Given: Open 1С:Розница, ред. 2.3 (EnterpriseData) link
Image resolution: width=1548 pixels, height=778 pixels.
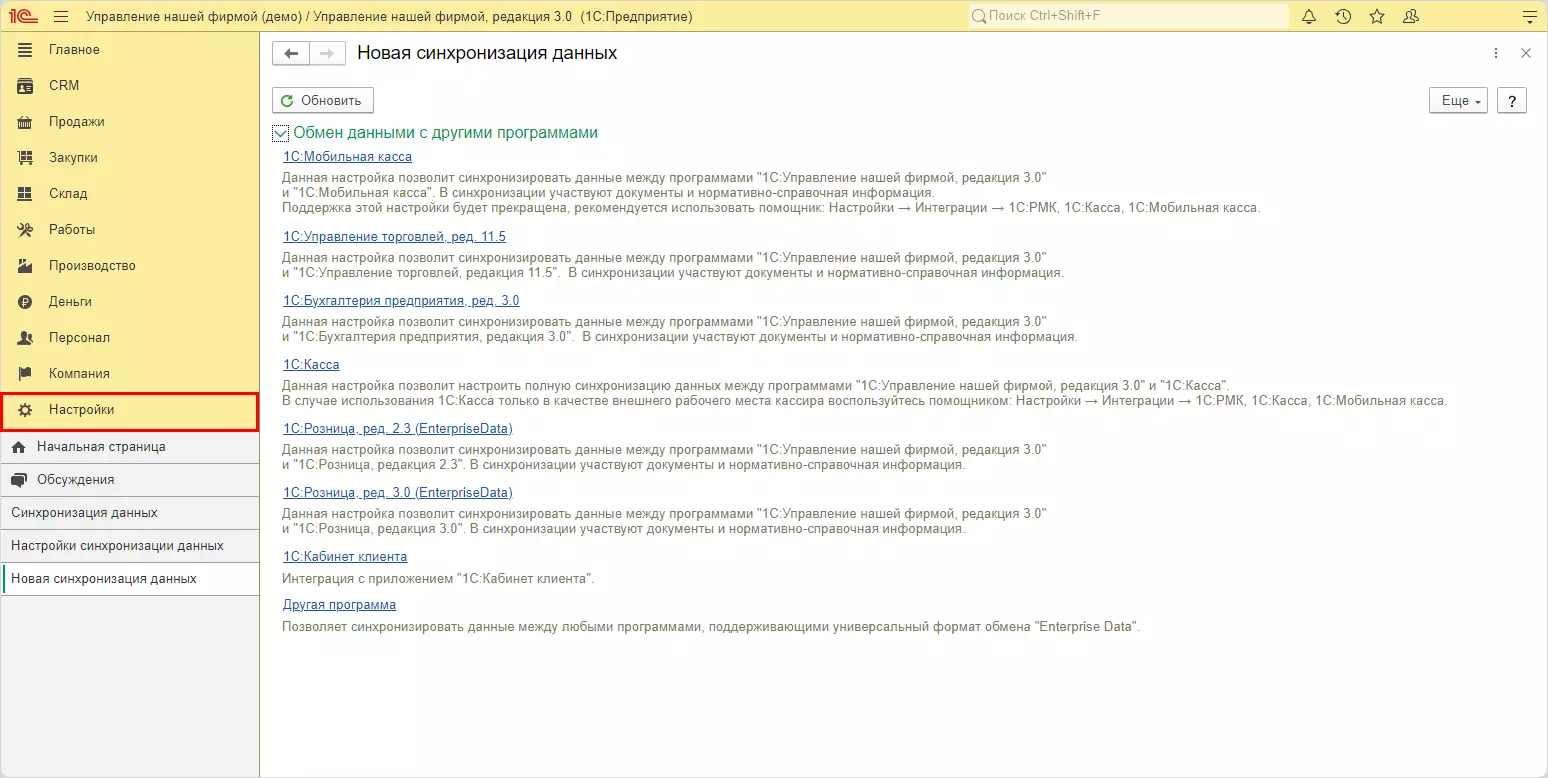Looking at the screenshot, I should (x=397, y=429).
